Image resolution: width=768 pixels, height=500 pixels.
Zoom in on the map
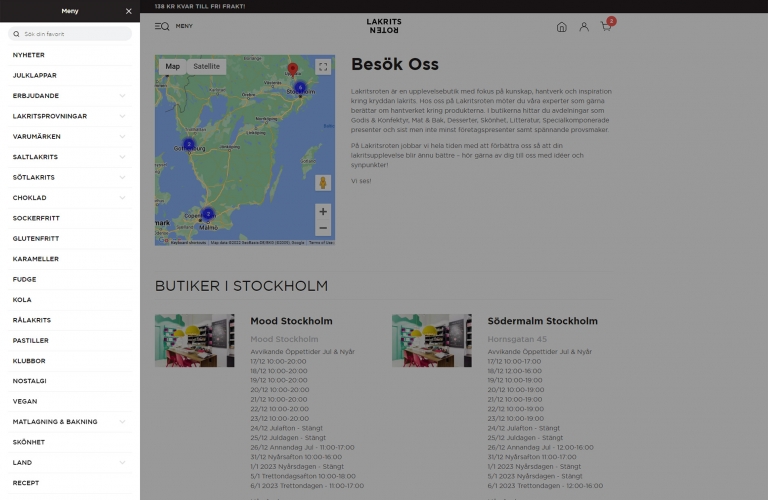click(x=323, y=212)
